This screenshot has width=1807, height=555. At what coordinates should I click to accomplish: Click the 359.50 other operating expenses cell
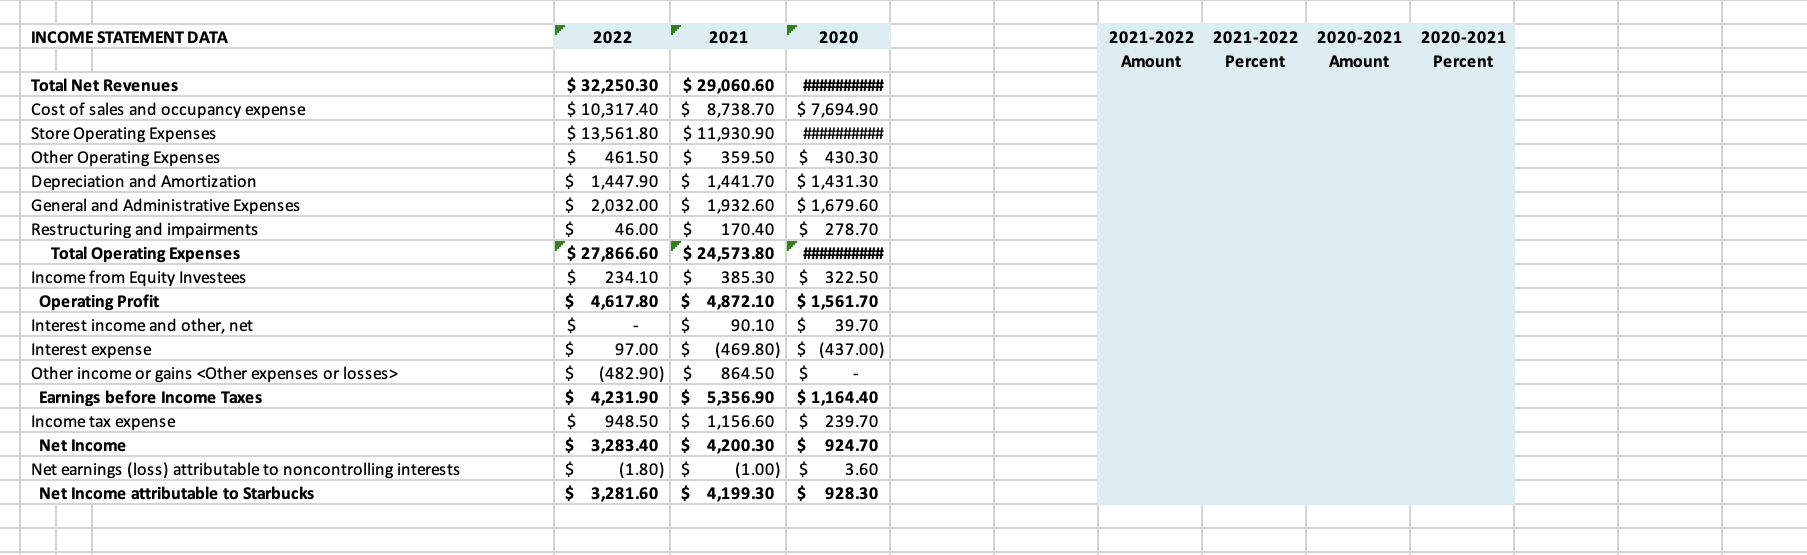pyautogui.click(x=728, y=157)
